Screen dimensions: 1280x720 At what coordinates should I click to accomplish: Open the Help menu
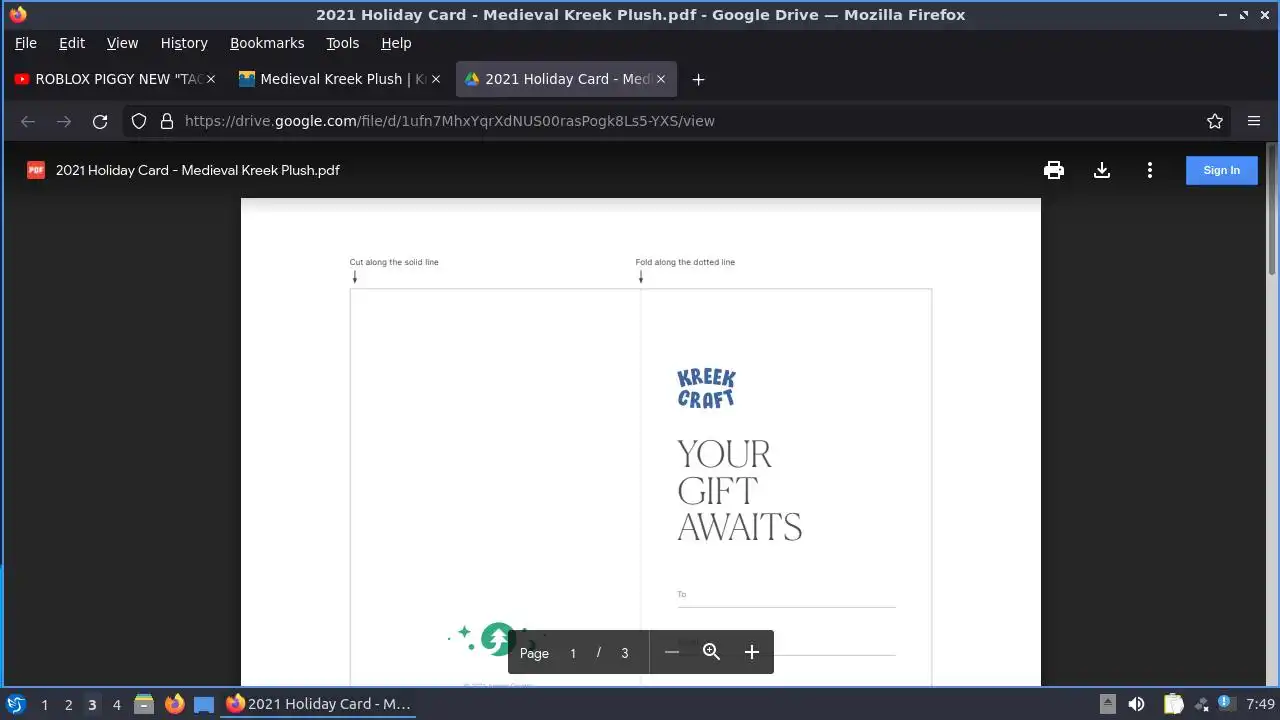pyautogui.click(x=396, y=43)
